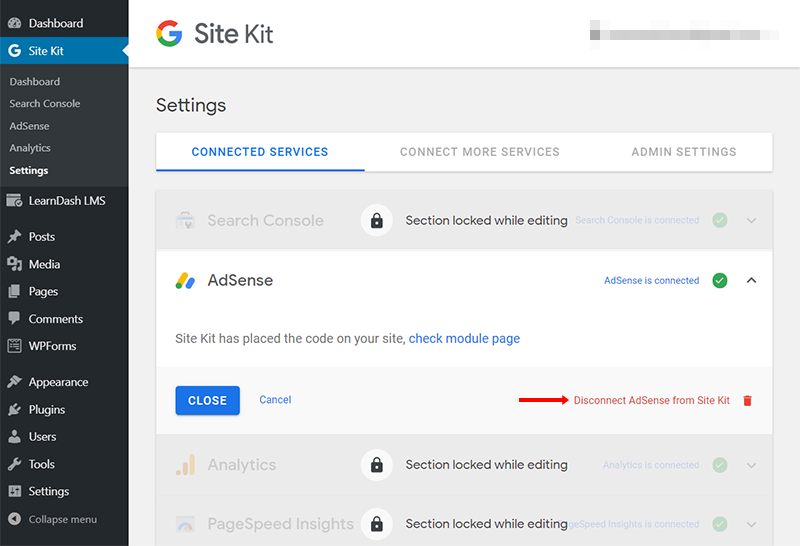The image size is (800, 546).
Task: Click the lock icon on PageSpeed Insights row
Action: coord(377,524)
